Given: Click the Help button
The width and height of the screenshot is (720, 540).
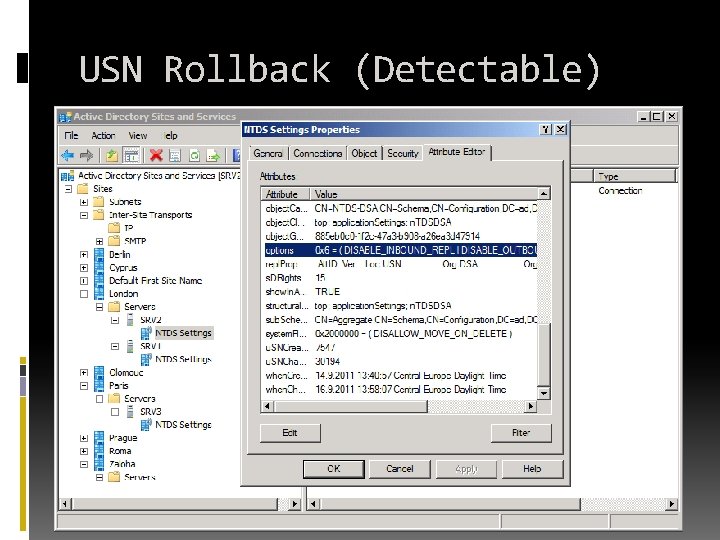Looking at the screenshot, I should click(x=532, y=469).
